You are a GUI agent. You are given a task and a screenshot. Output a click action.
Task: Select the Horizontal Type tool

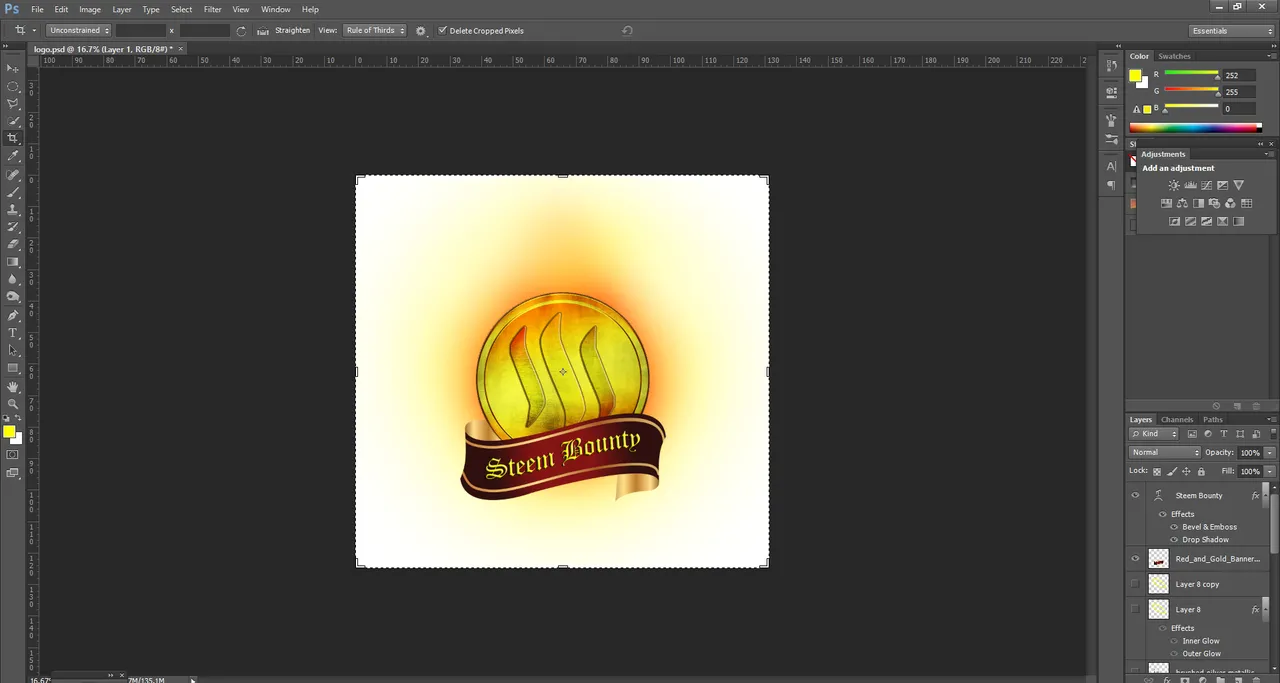[13, 333]
